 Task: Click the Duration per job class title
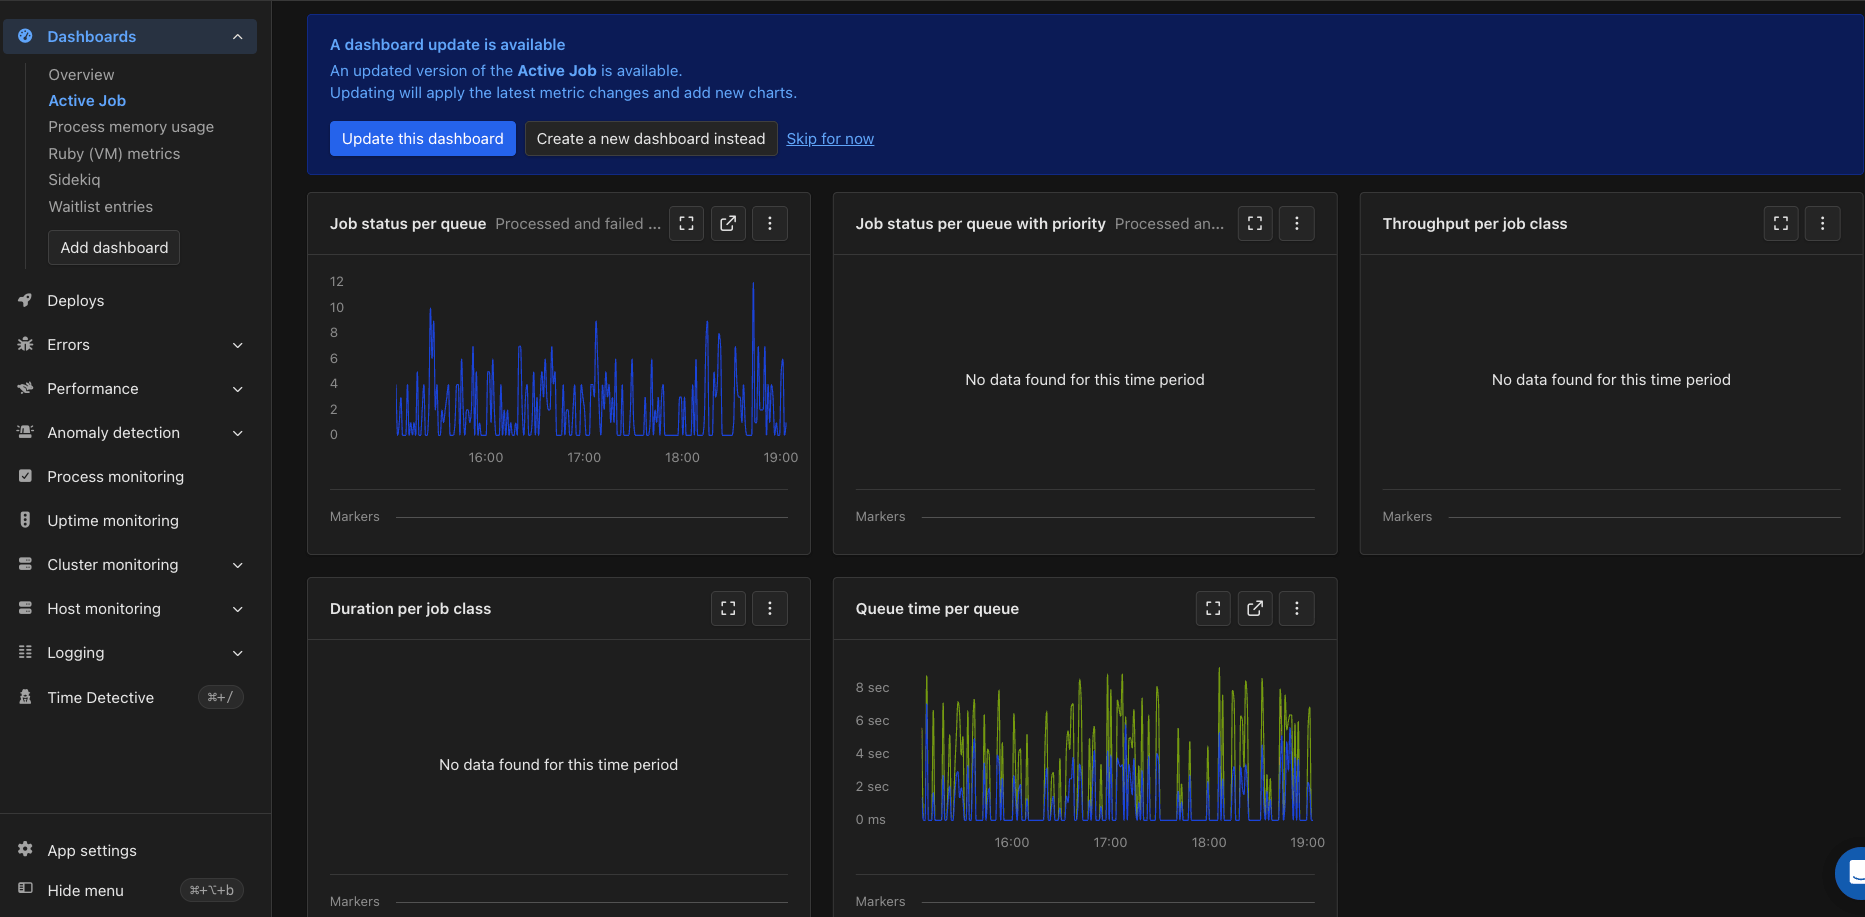tap(410, 609)
